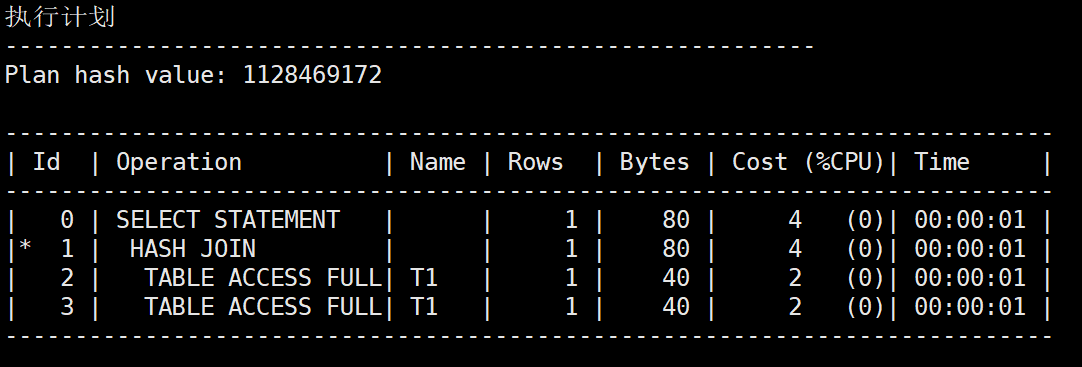Click the 40 bytes value in row Id 2
Image resolution: width=1082 pixels, height=367 pixels.
click(x=676, y=278)
